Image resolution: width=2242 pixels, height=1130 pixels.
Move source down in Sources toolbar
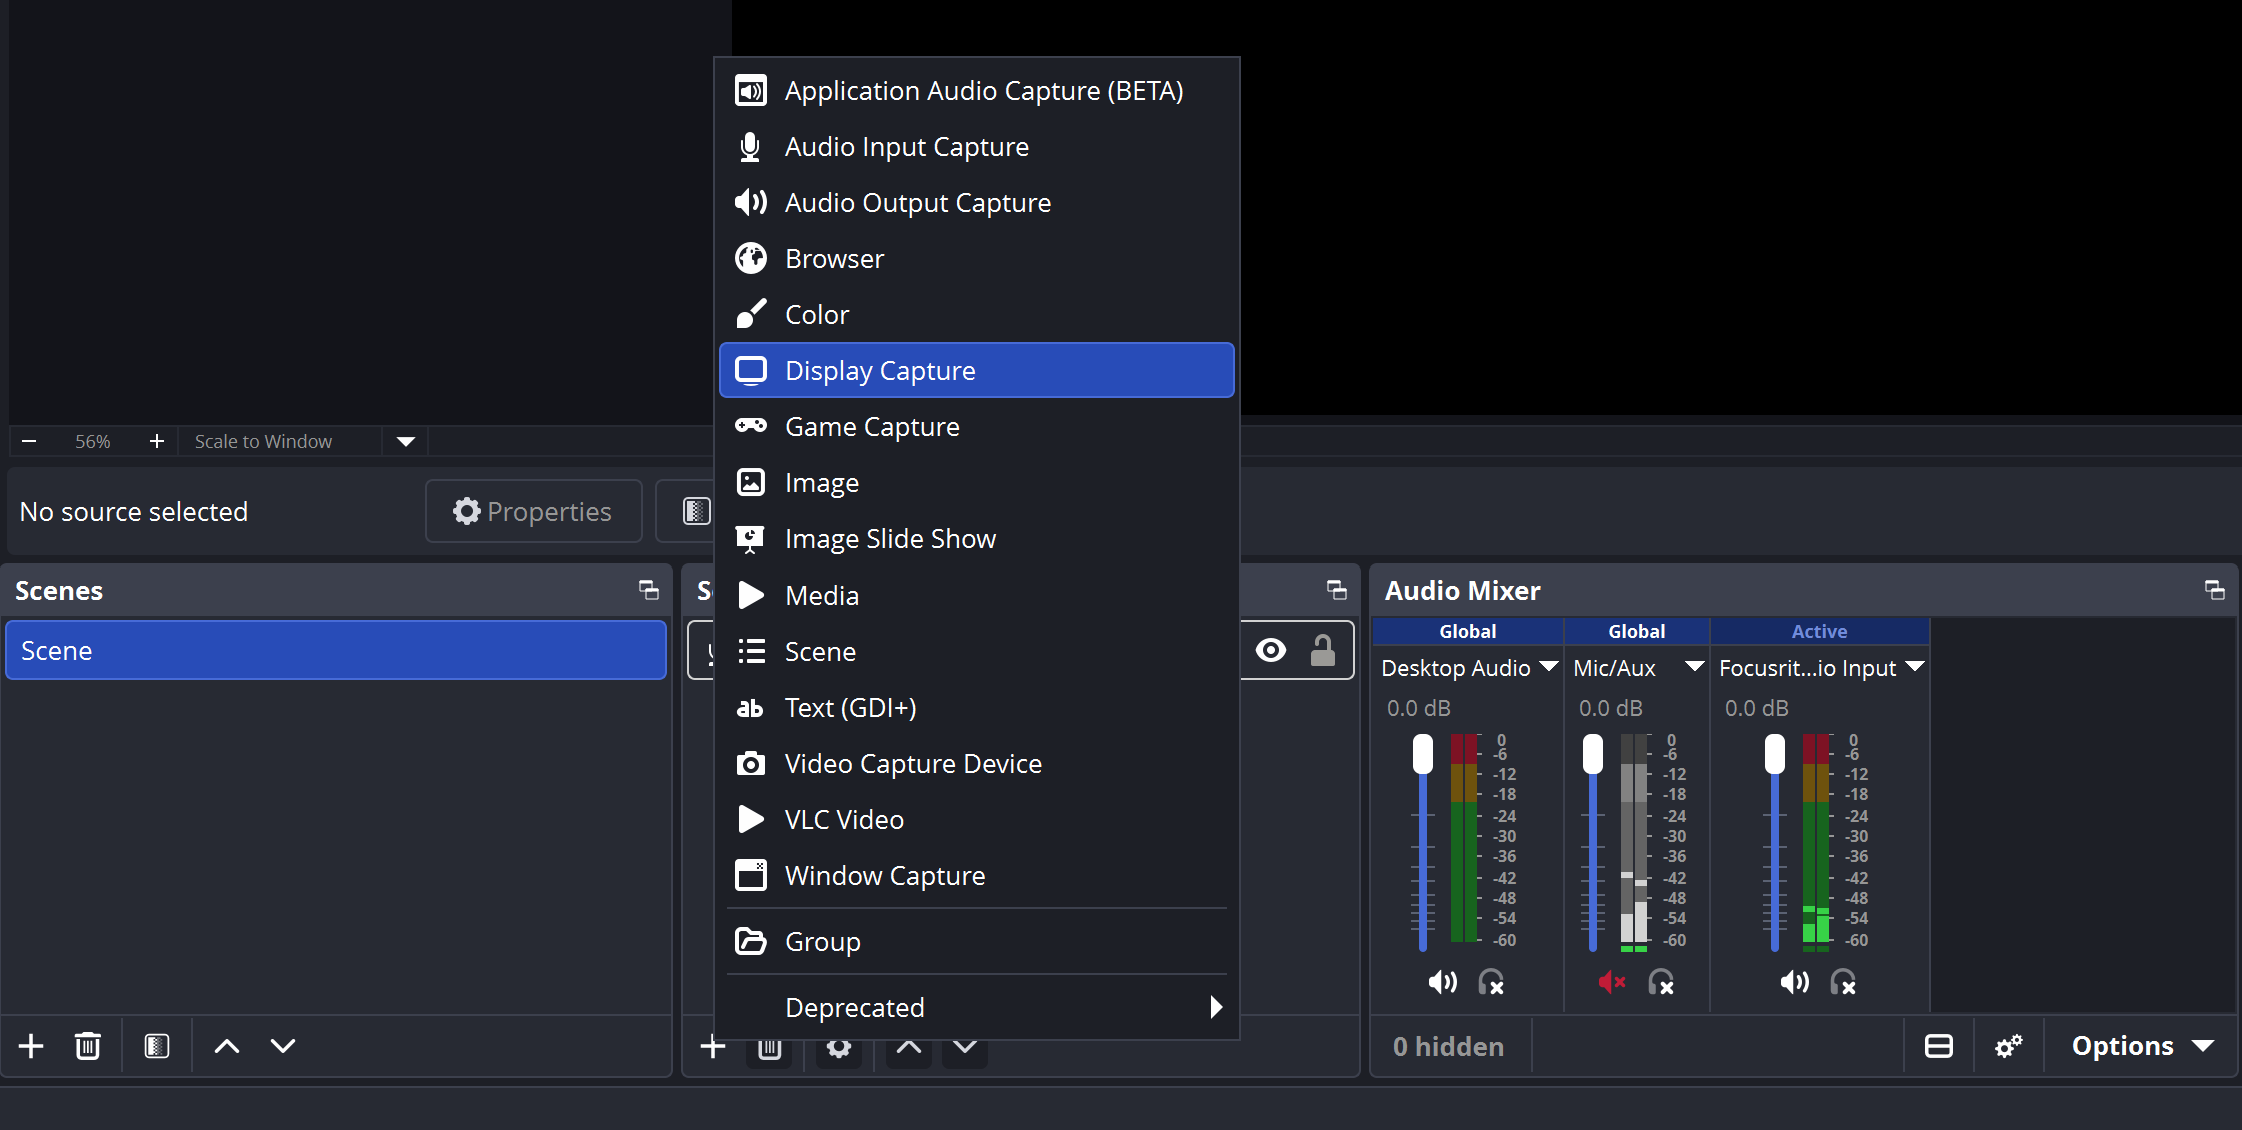tap(965, 1047)
